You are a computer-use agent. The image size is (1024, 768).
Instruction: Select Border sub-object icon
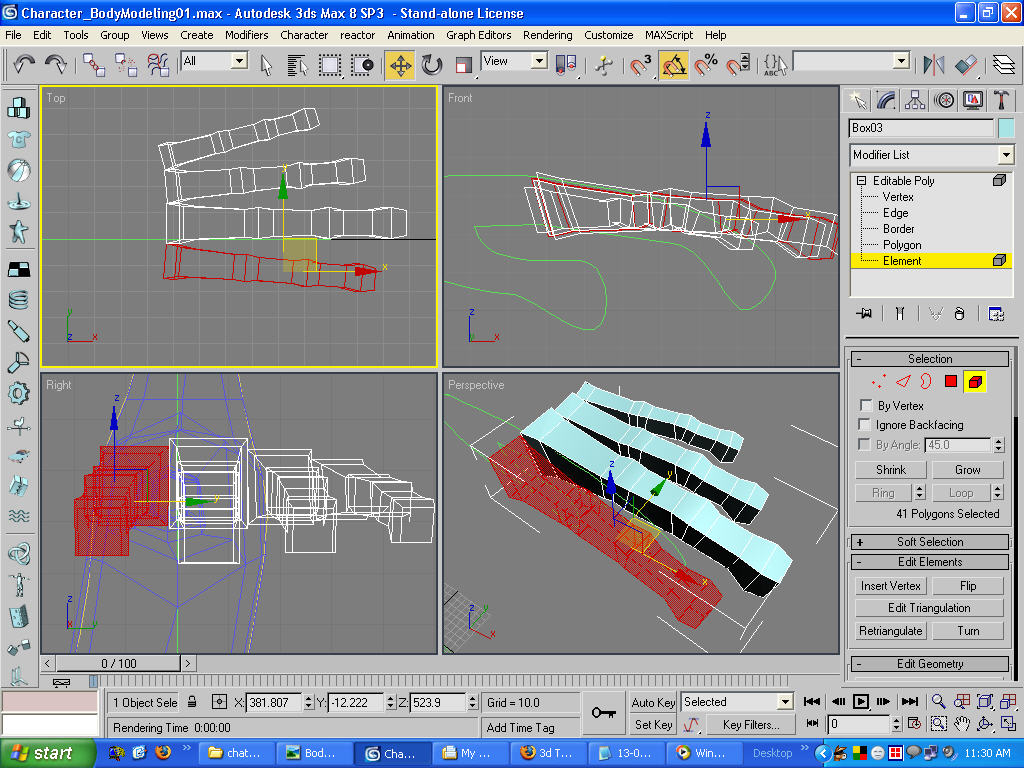pos(926,381)
